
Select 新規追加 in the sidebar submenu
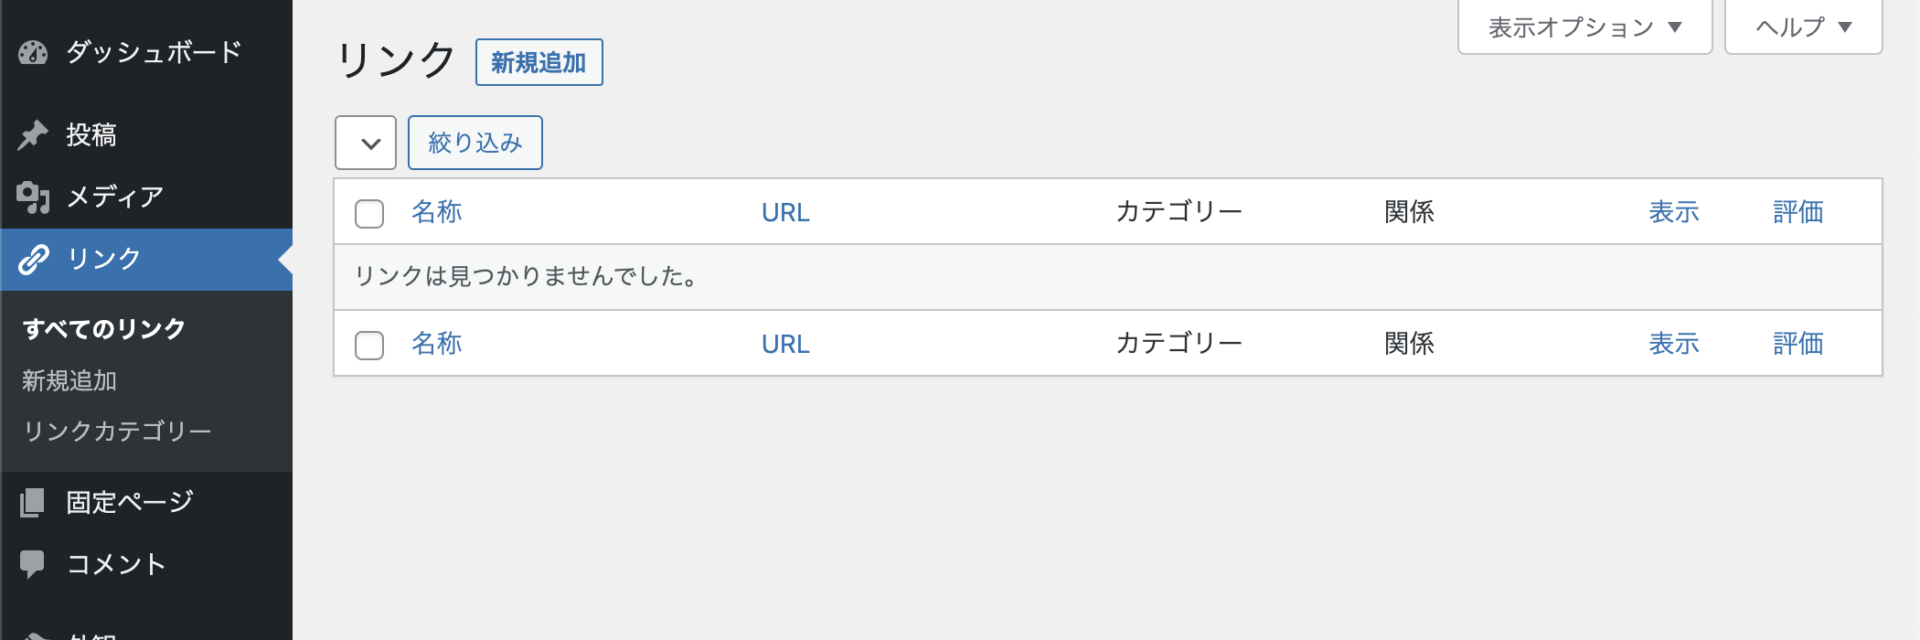(x=70, y=381)
